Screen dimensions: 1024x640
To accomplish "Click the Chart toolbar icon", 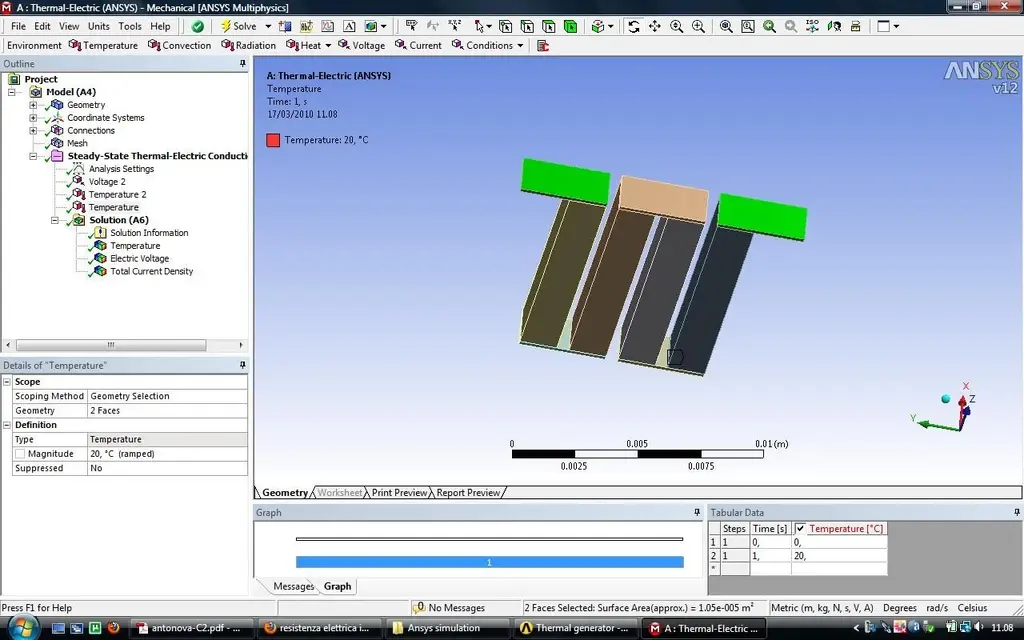I will 328,26.
